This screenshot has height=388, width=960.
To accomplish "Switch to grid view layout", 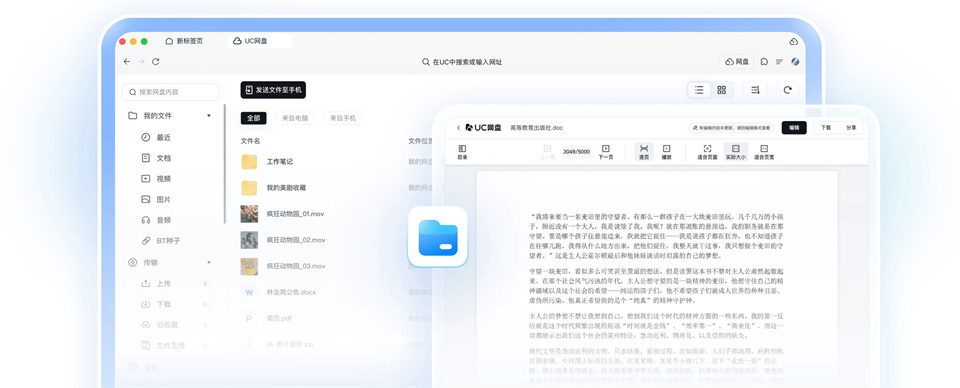I will tap(721, 90).
